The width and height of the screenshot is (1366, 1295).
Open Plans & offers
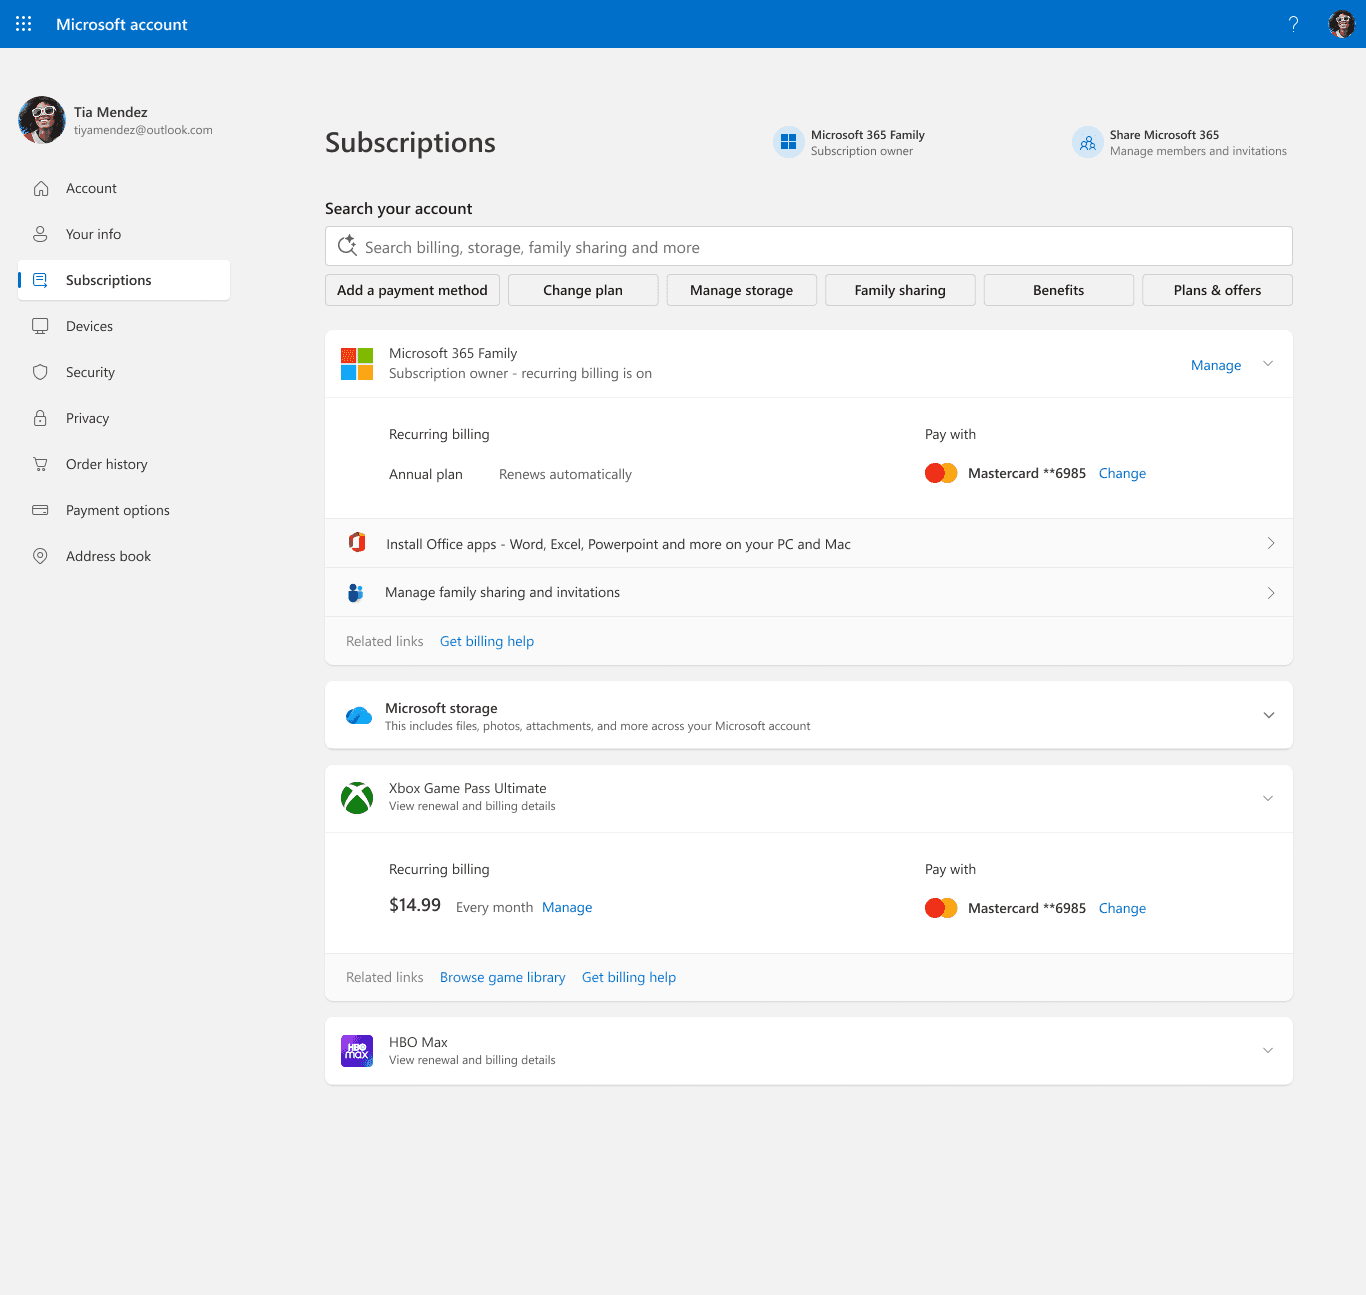[x=1217, y=290]
